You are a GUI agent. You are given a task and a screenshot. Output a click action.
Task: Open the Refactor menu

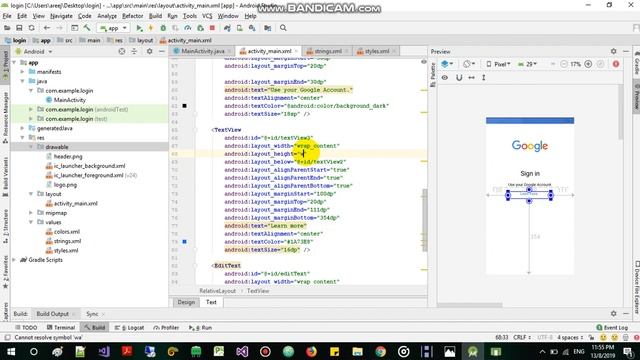point(133,16)
